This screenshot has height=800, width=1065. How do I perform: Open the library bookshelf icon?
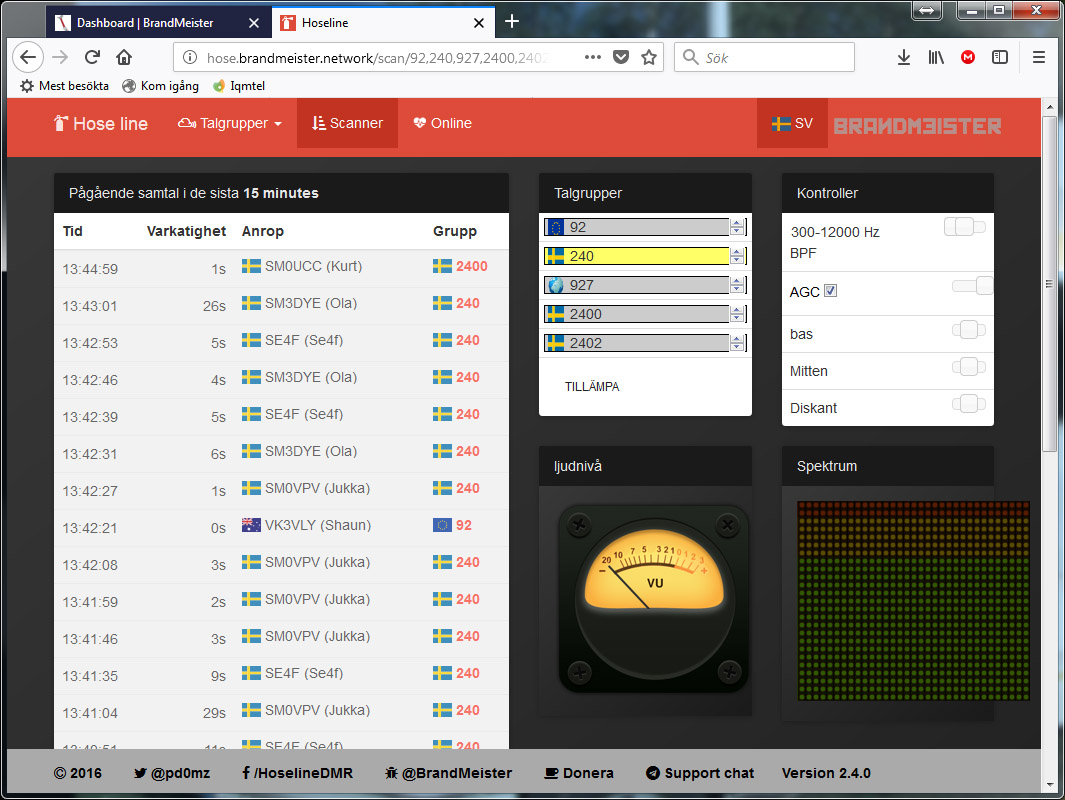(x=936, y=57)
